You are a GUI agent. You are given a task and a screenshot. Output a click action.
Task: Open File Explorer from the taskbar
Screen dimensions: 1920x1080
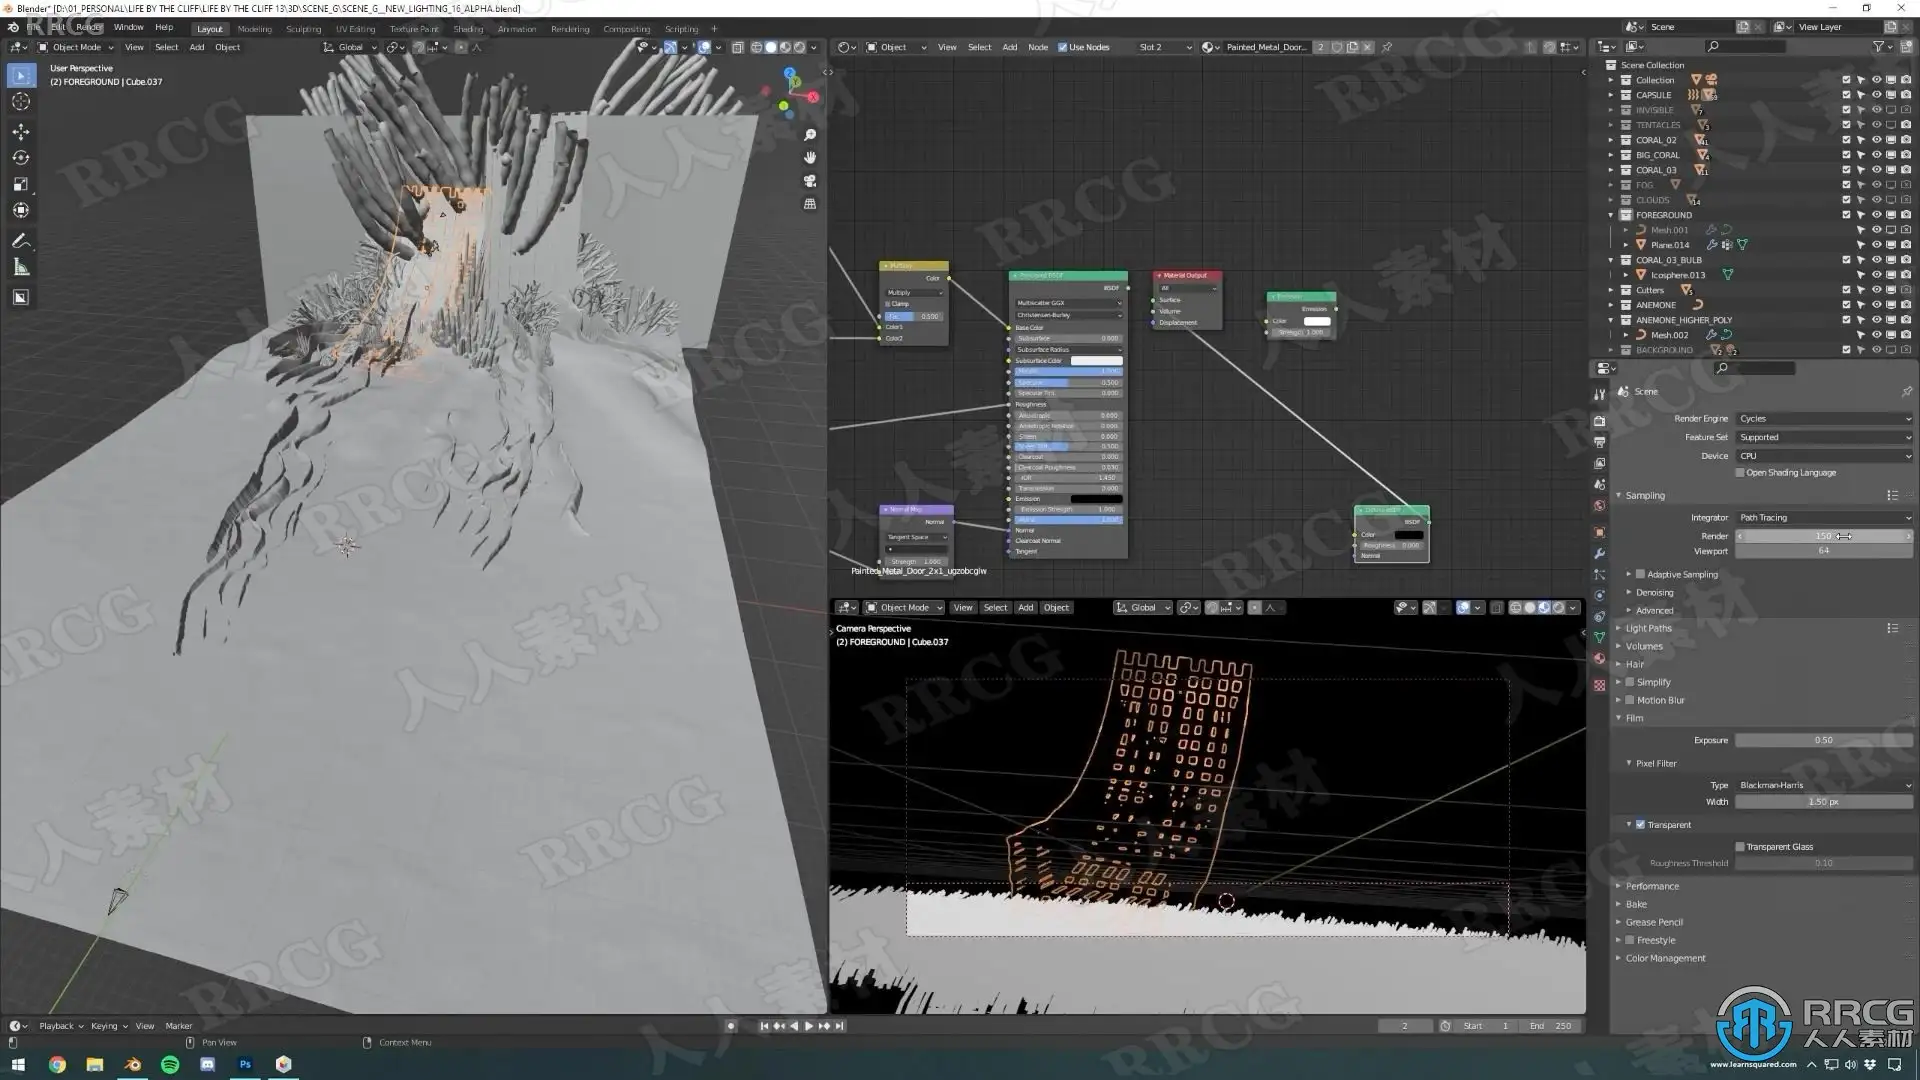click(95, 1064)
